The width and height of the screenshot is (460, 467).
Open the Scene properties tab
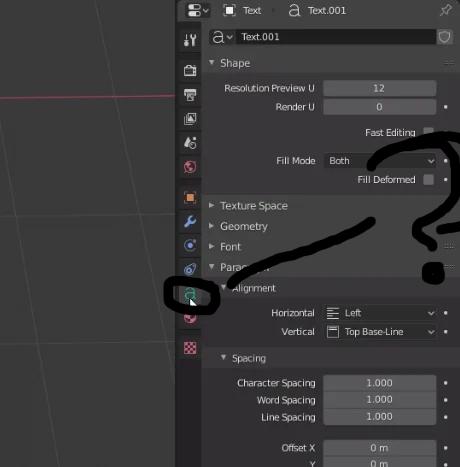click(x=190, y=143)
